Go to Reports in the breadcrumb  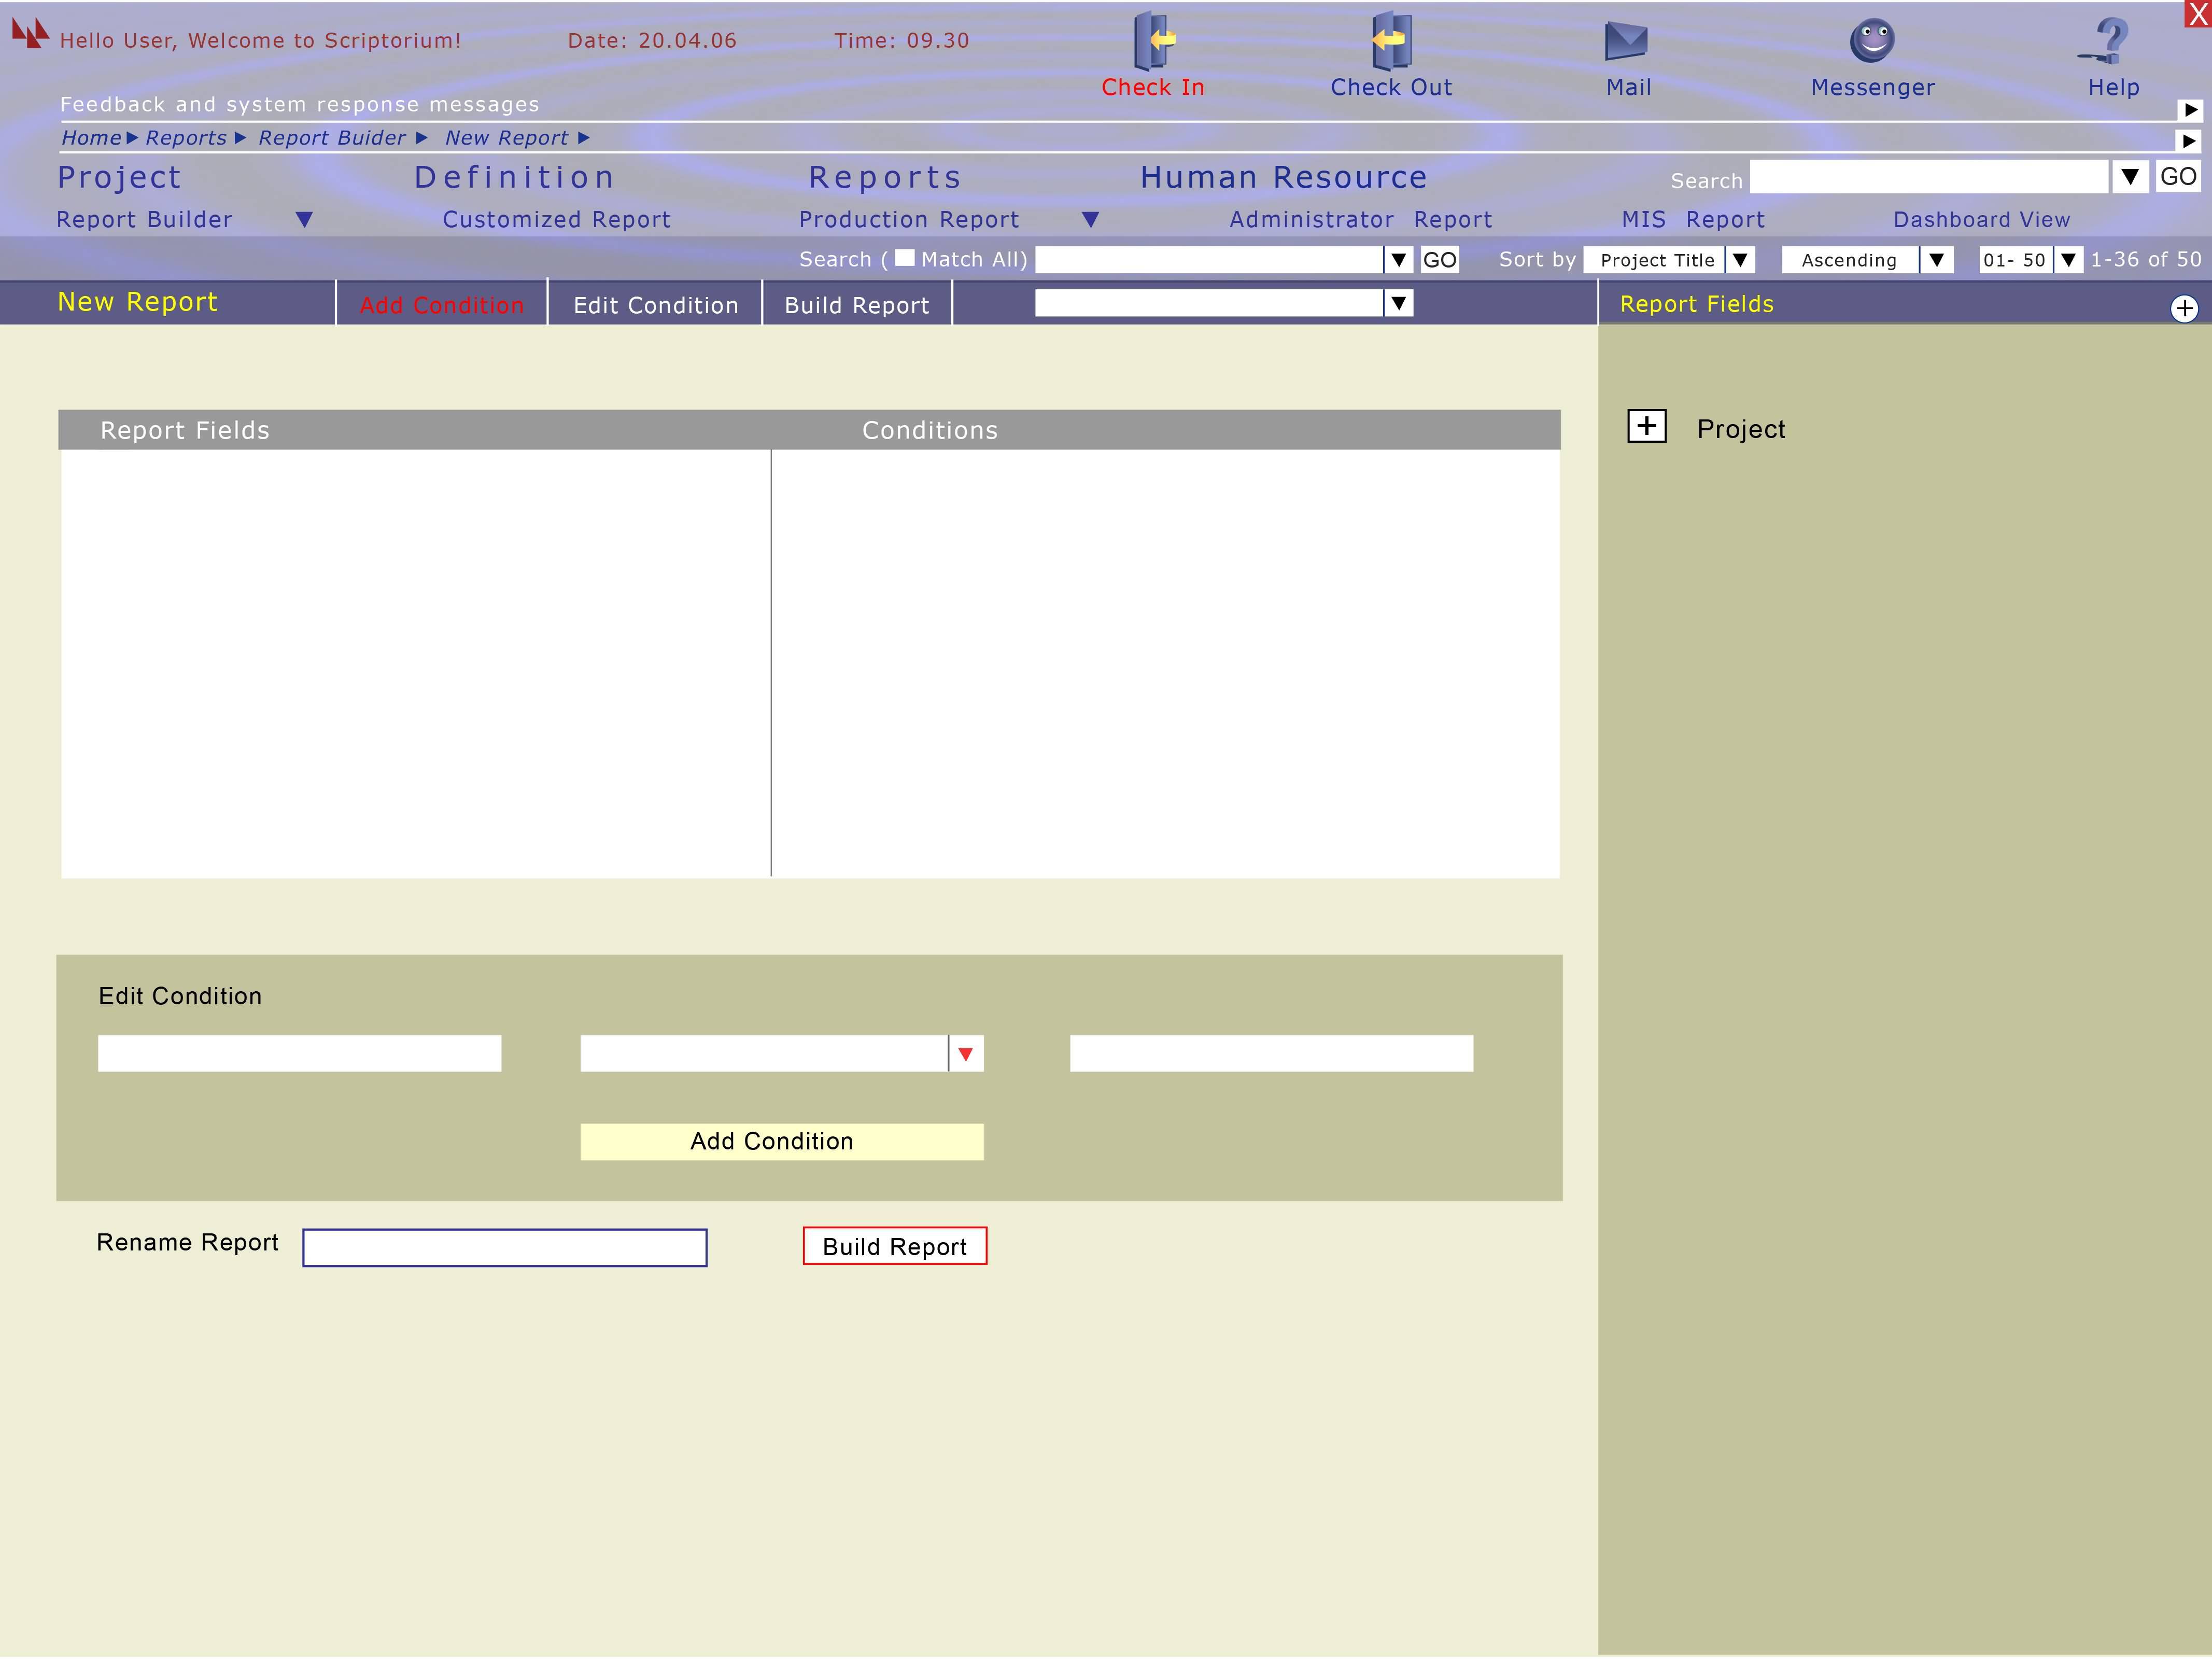[186, 138]
